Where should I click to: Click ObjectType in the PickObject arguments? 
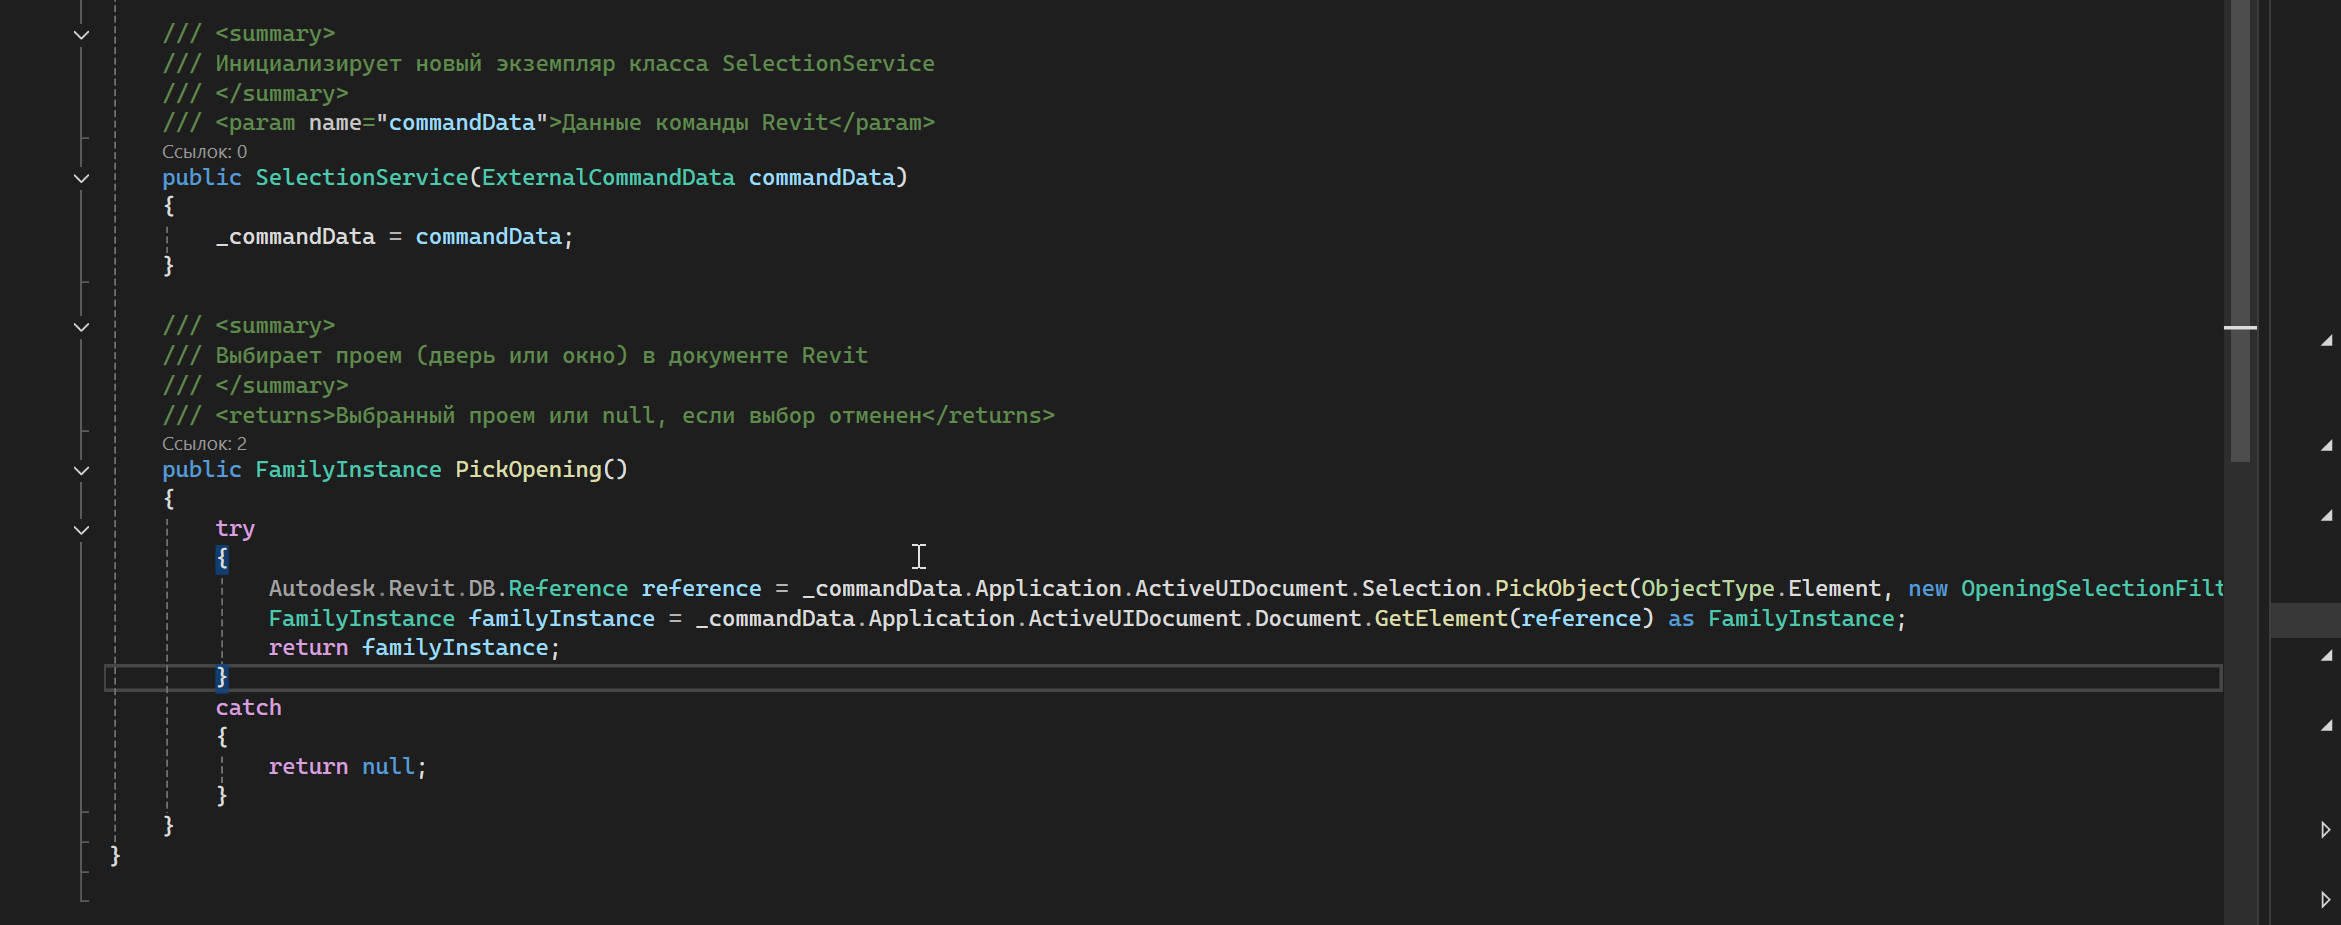[x=1707, y=589]
